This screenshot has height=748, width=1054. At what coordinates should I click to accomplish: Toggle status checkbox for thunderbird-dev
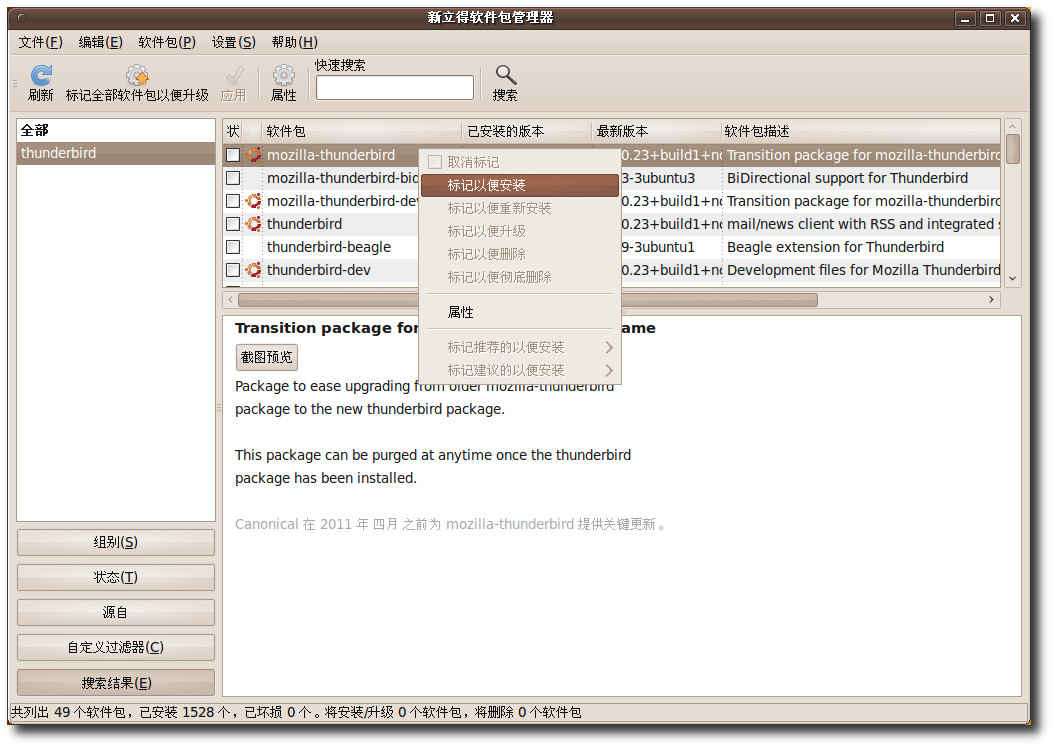[x=233, y=270]
